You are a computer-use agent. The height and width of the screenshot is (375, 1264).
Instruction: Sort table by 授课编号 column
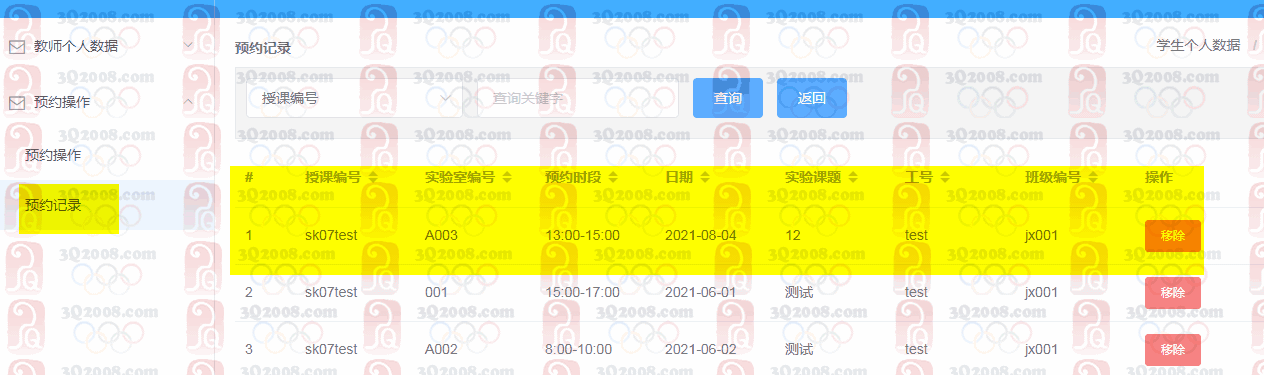tap(373, 177)
